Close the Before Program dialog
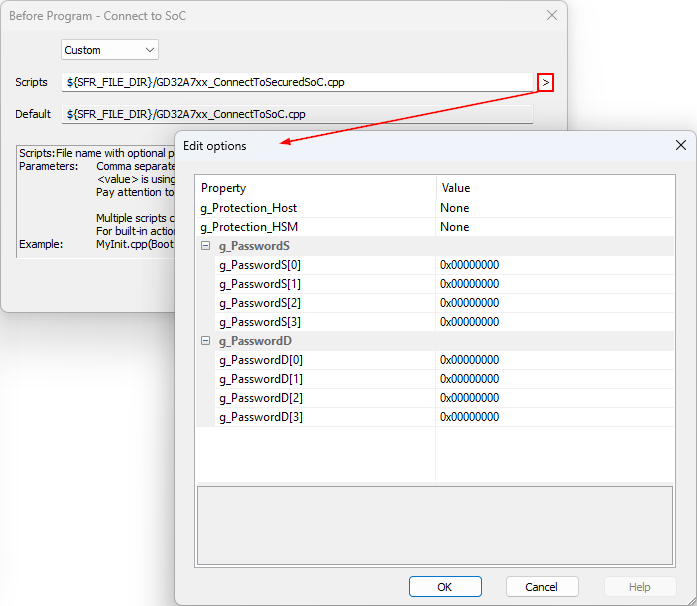697x606 pixels. 551,15
